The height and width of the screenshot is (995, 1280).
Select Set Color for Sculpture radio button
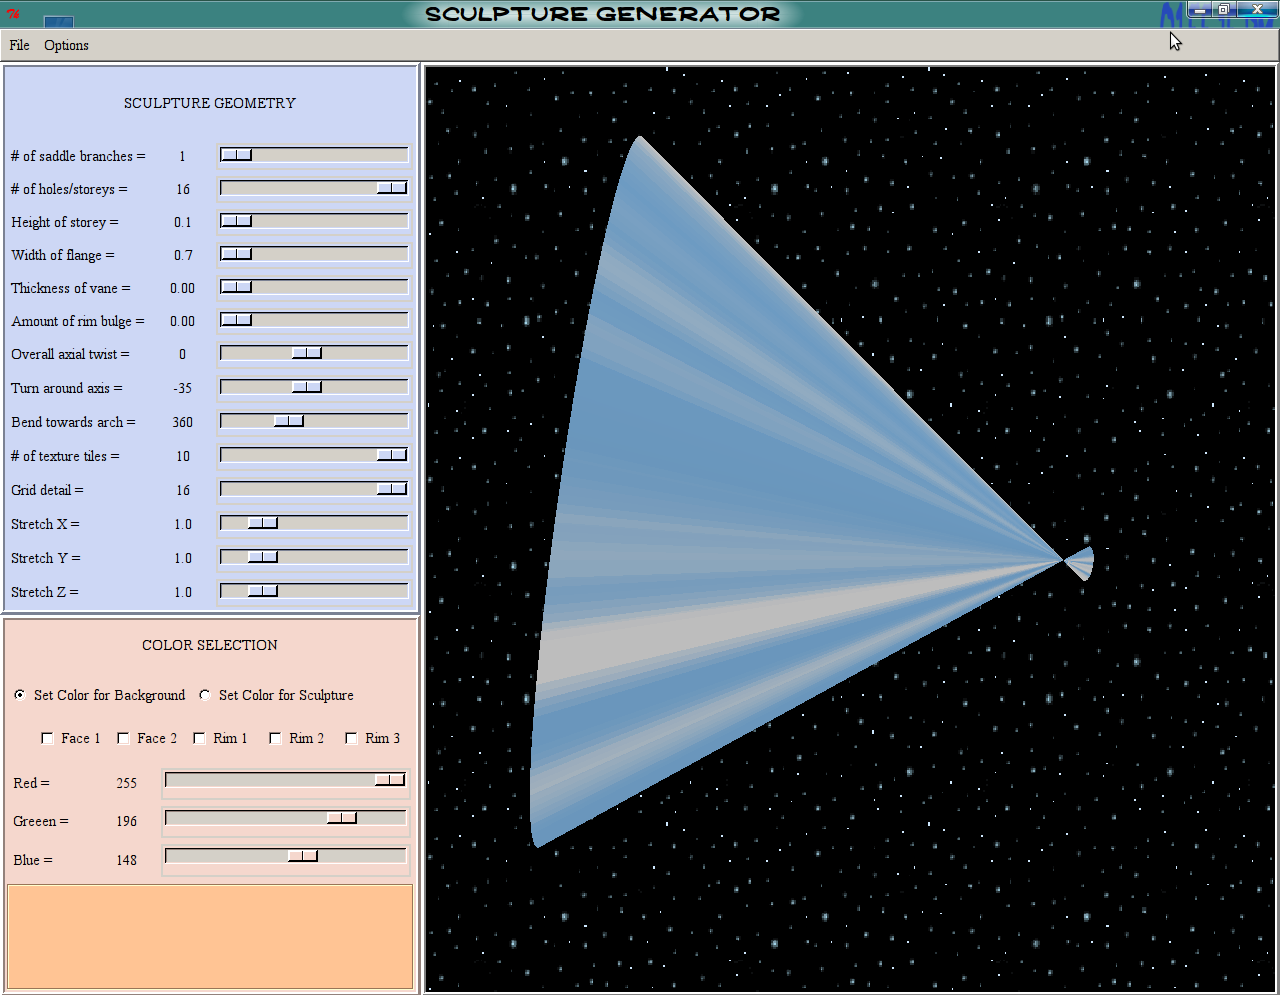tap(205, 695)
